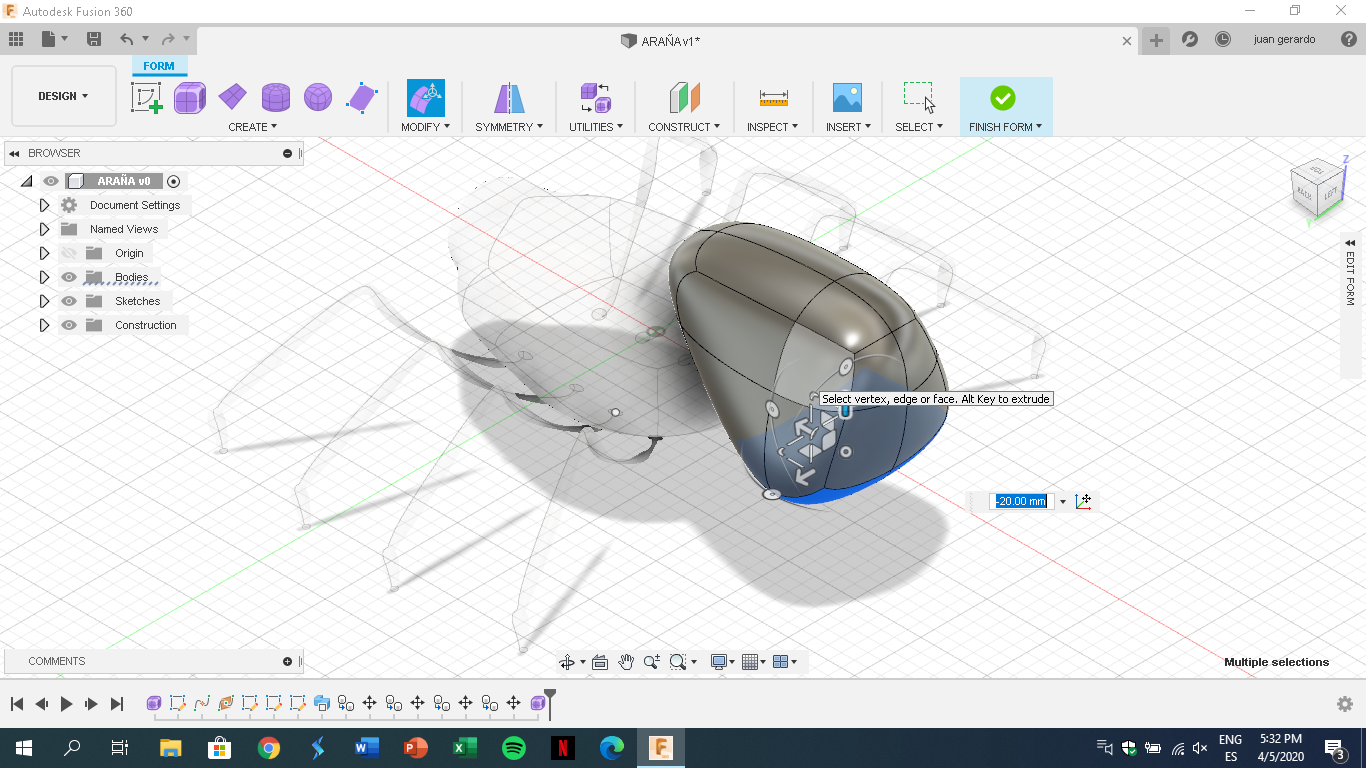Open the CREATE dropdown menu
The width and height of the screenshot is (1366, 768).
253,126
